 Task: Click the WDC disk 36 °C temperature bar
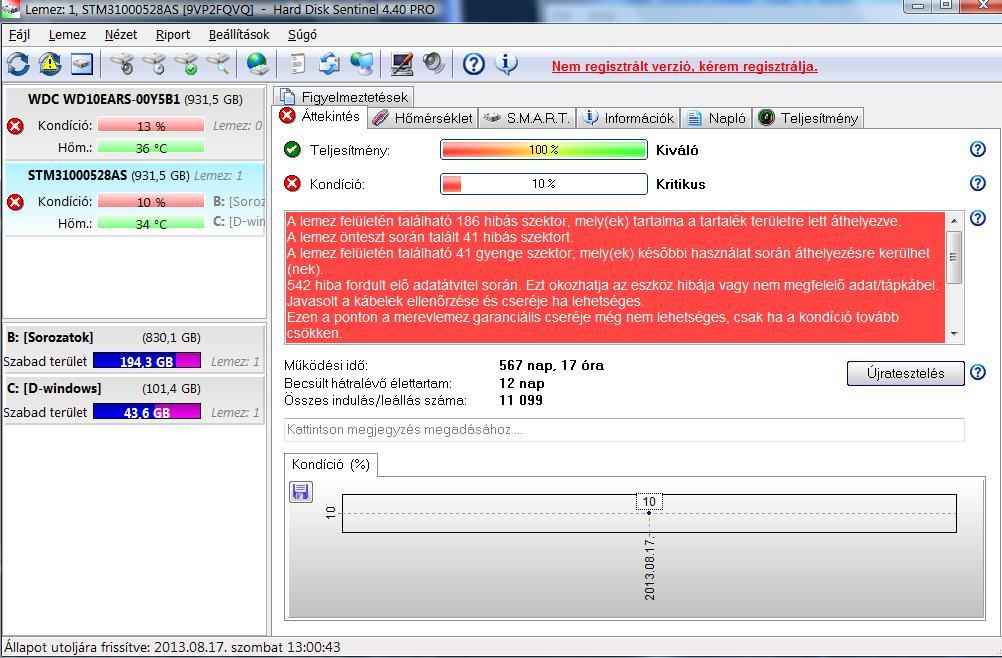tap(151, 148)
